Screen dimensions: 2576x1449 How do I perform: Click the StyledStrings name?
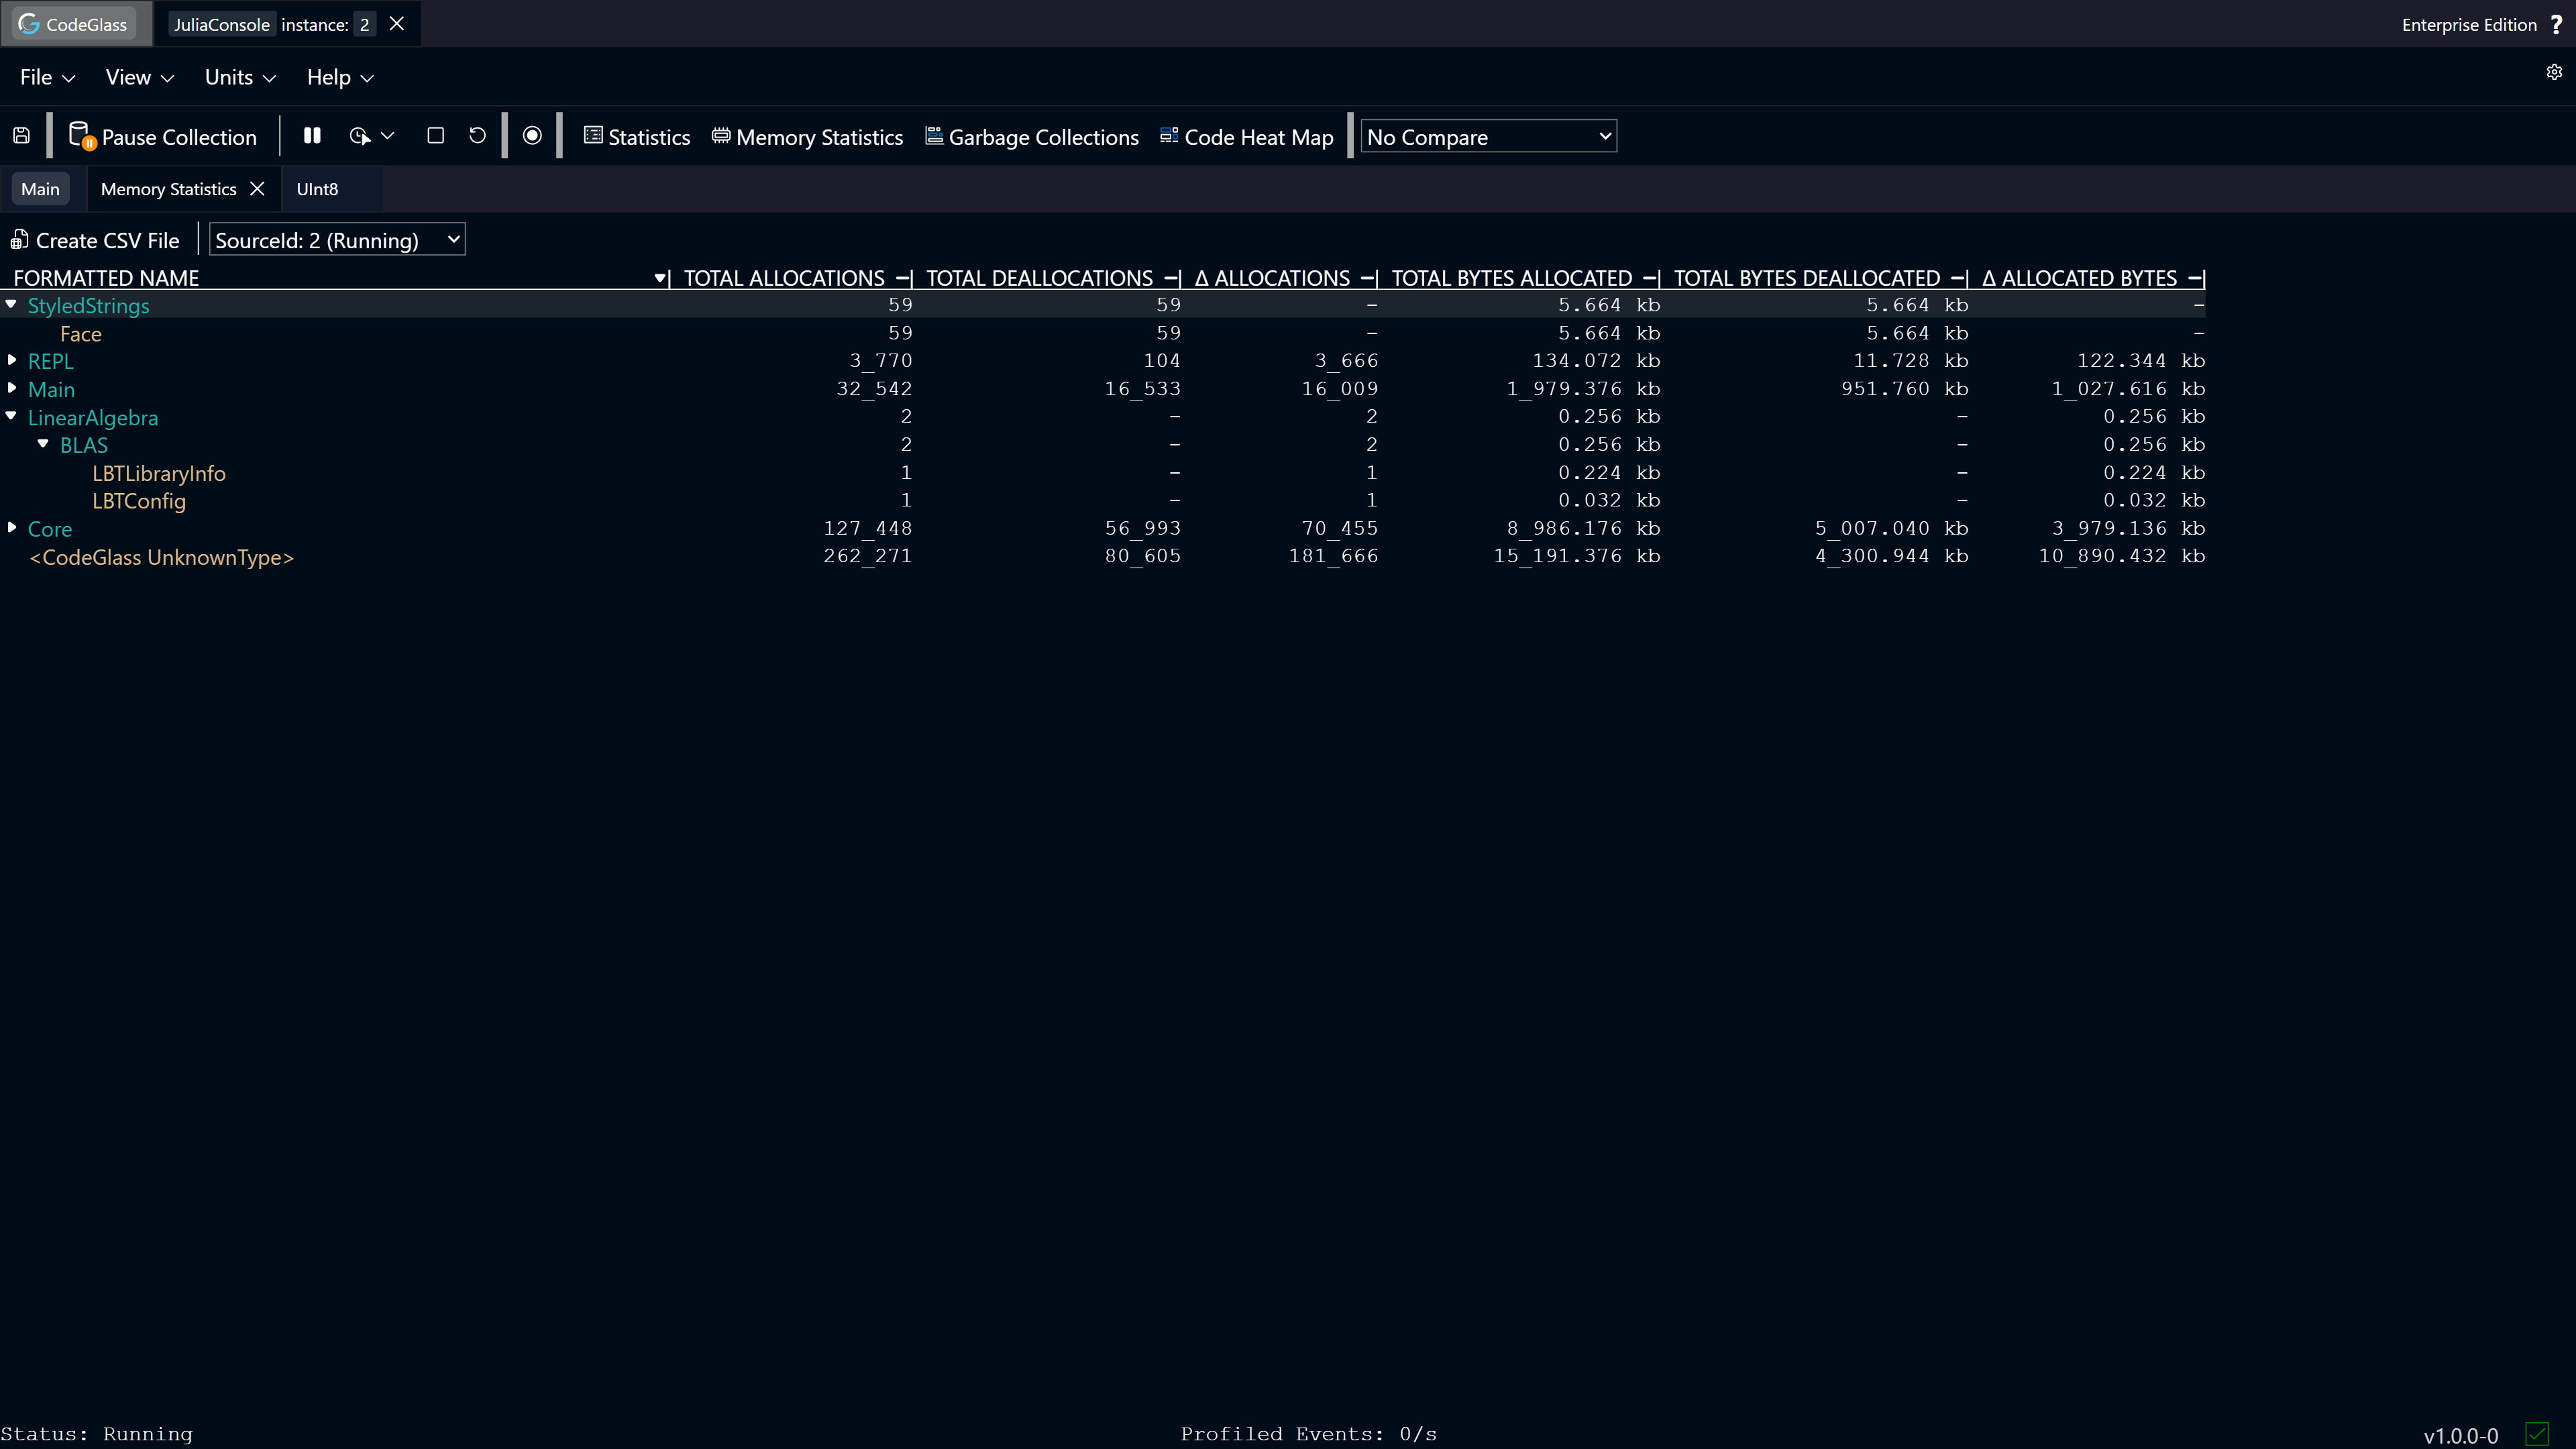point(88,306)
